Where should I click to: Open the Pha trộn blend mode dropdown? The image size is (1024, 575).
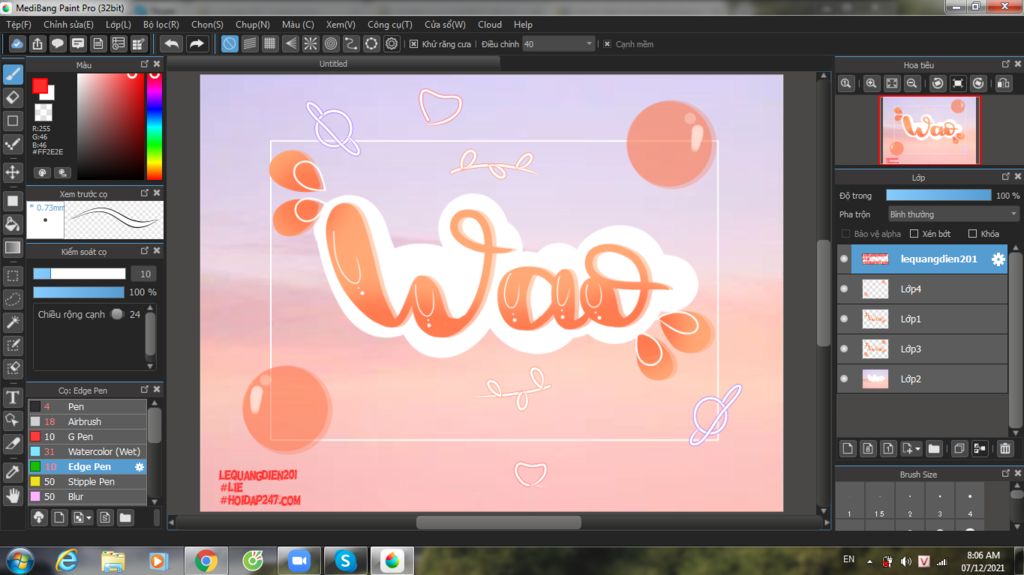point(953,214)
